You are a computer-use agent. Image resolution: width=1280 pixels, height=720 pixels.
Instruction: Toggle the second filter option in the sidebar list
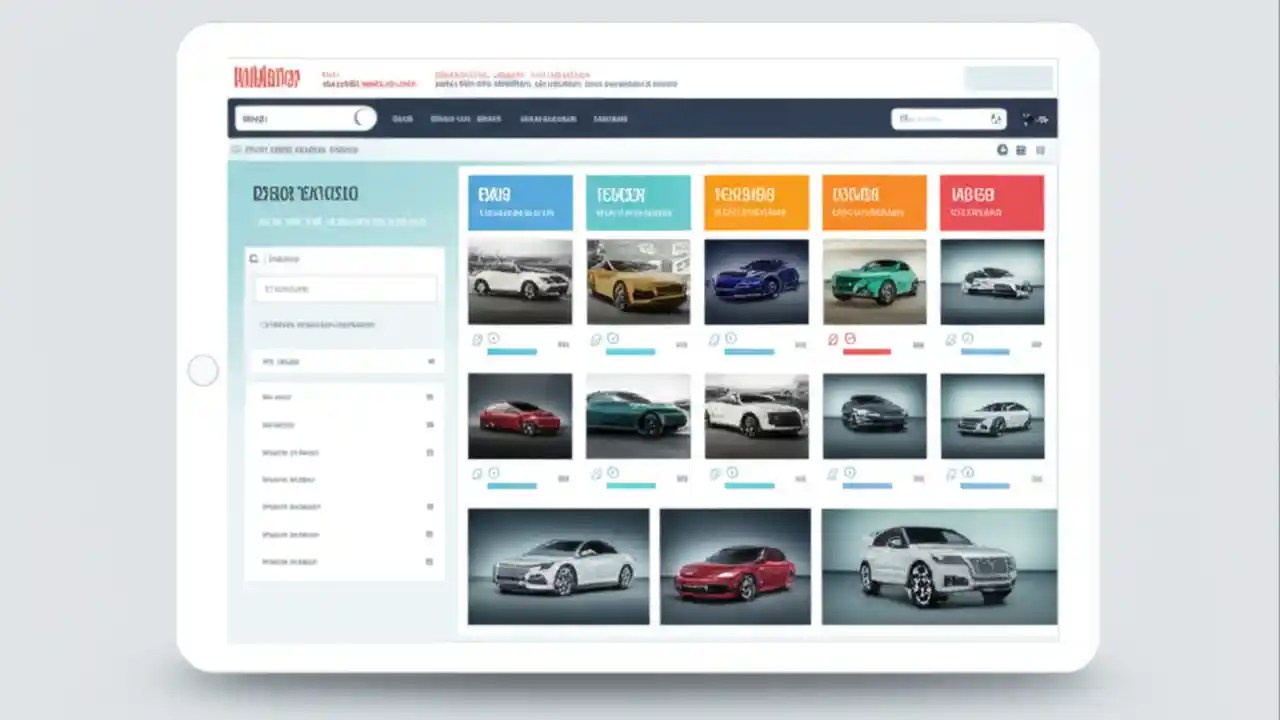tap(430, 424)
